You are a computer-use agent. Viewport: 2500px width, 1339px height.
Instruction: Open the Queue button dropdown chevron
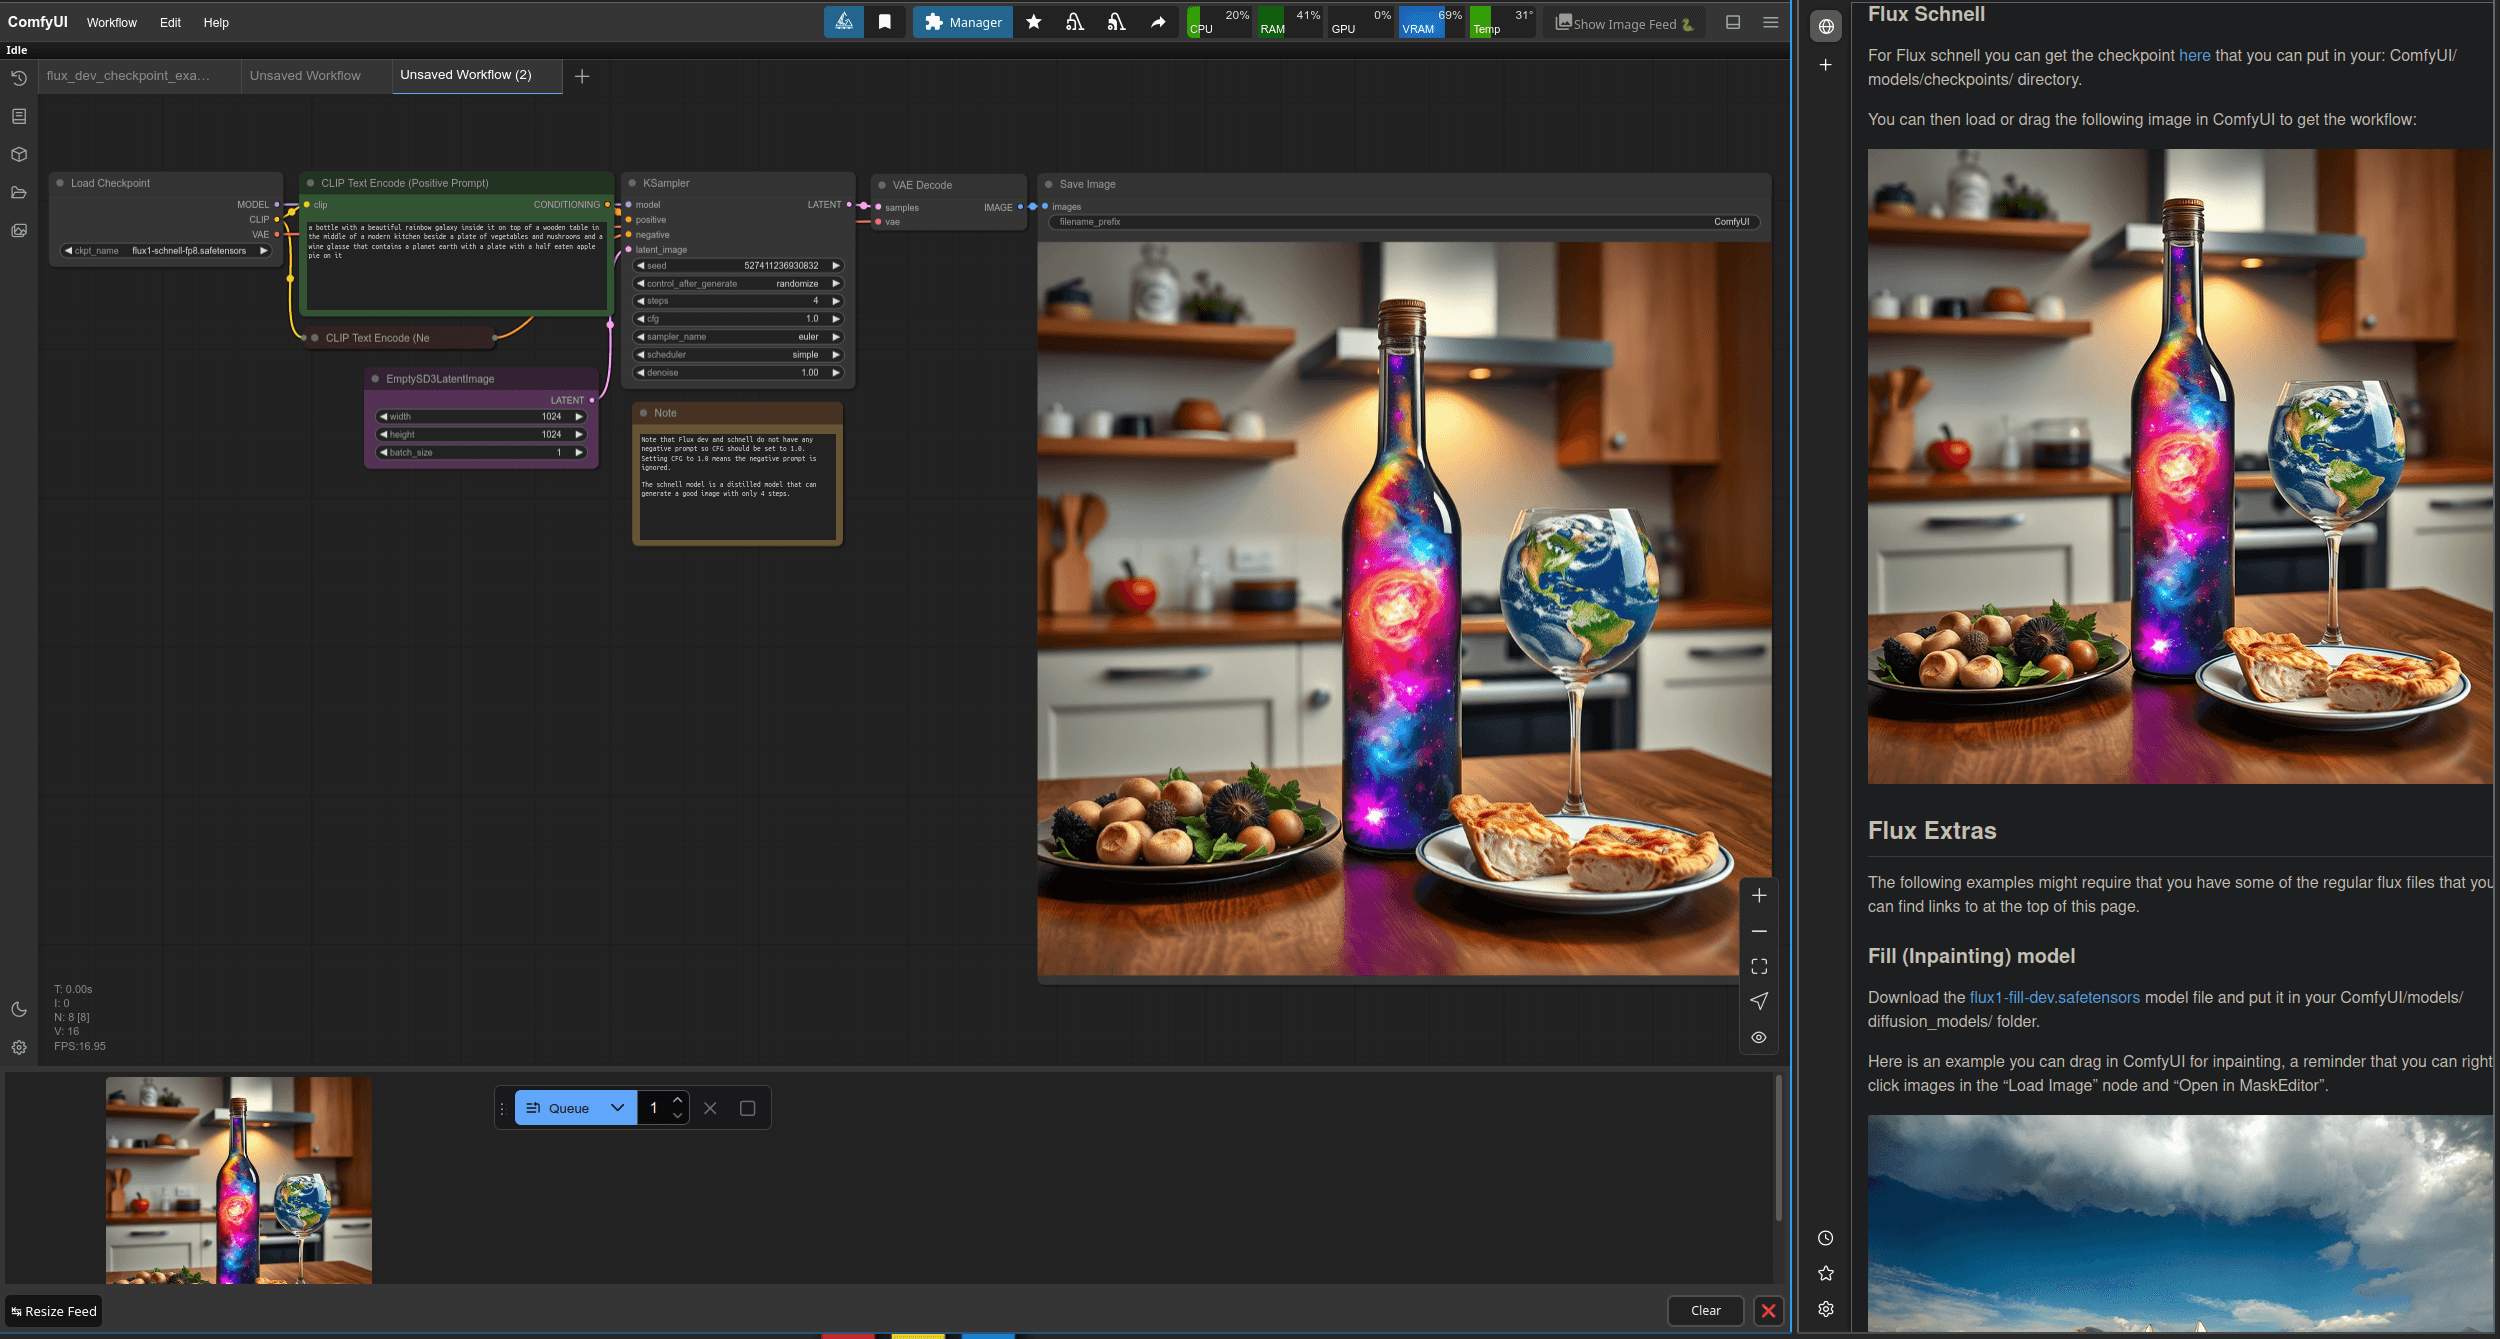618,1108
